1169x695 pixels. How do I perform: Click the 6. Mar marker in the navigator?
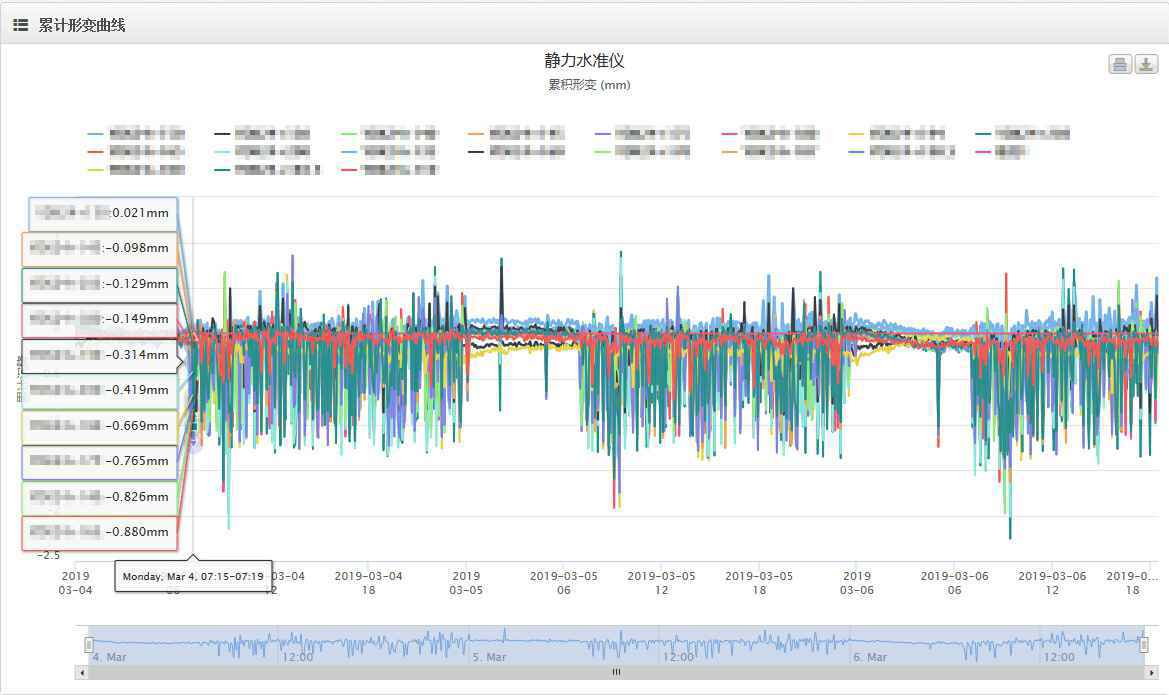[x=869, y=657]
